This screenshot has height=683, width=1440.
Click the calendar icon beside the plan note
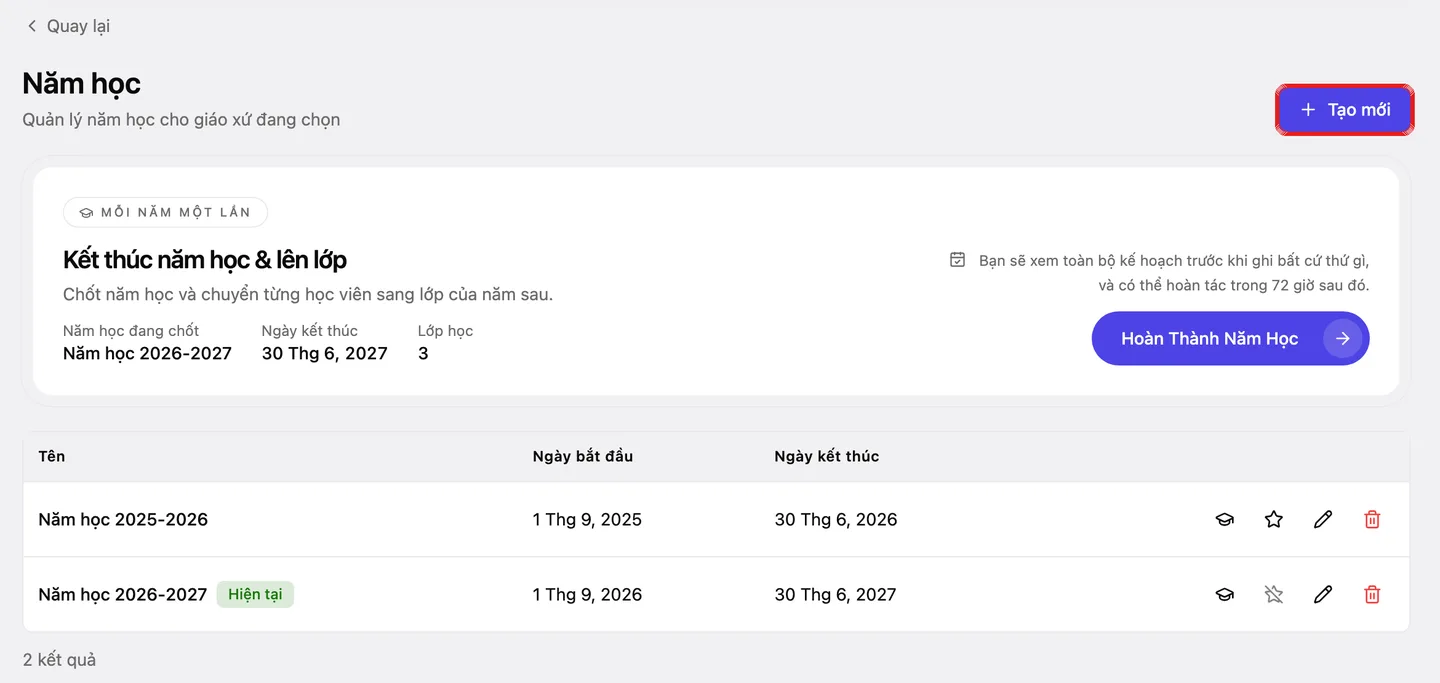(957, 260)
